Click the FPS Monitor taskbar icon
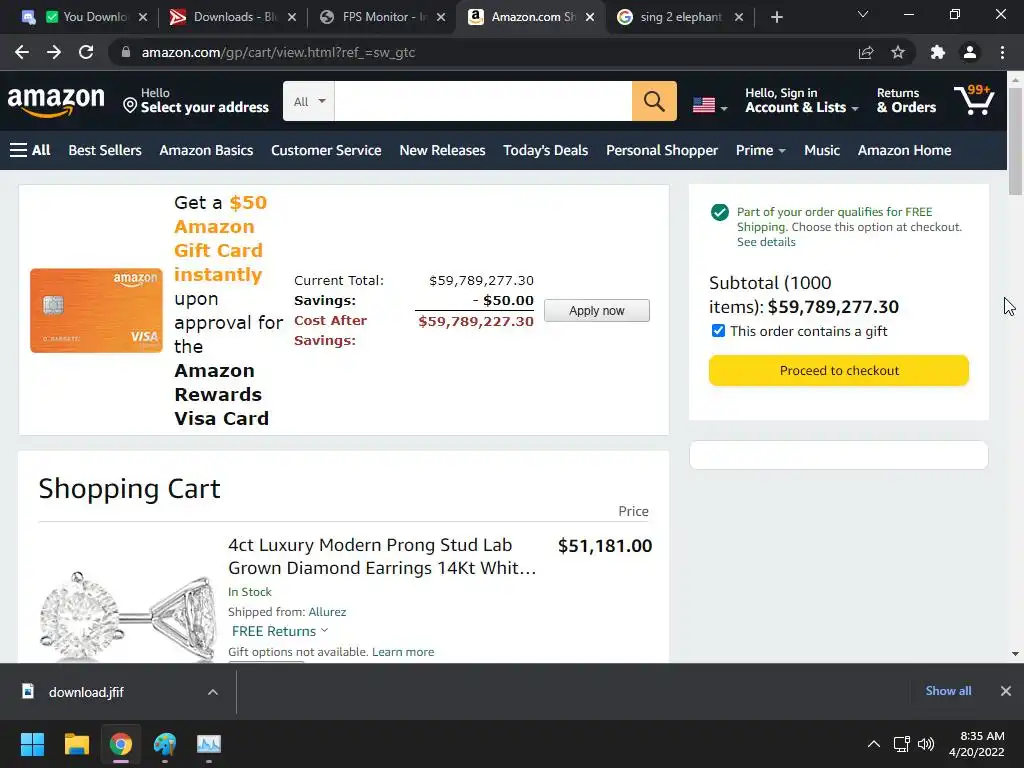 click(x=209, y=744)
